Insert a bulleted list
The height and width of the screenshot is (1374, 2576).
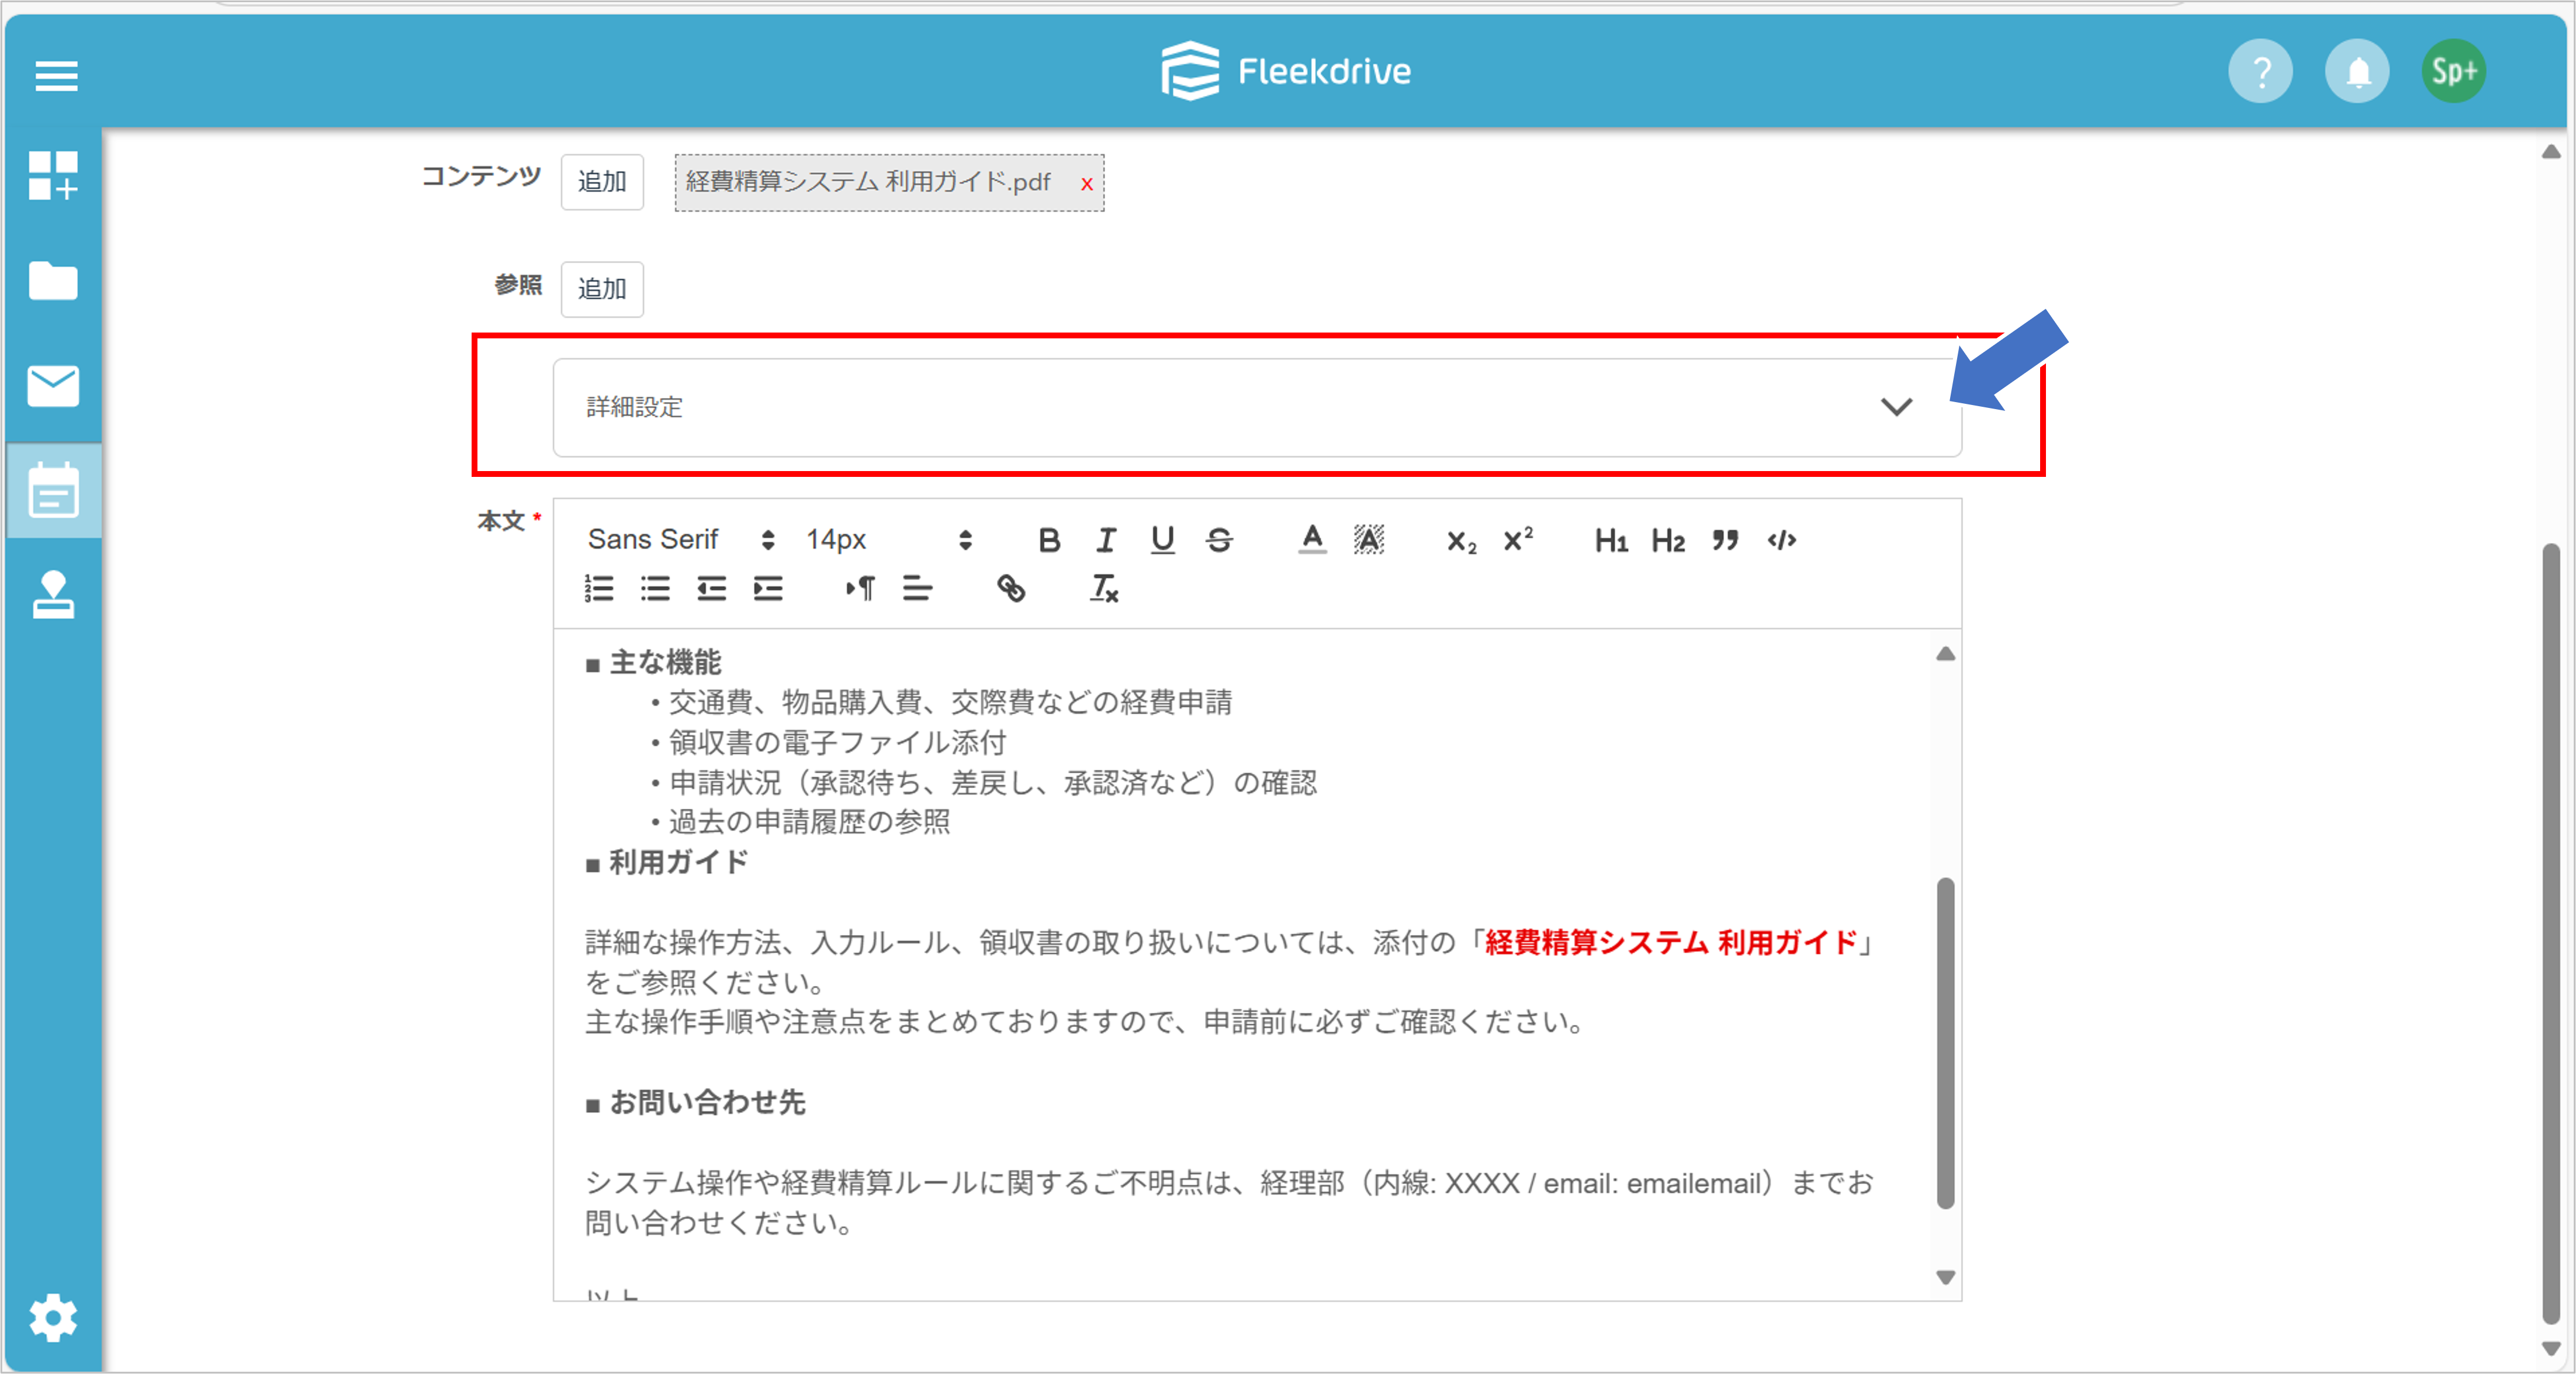point(655,588)
